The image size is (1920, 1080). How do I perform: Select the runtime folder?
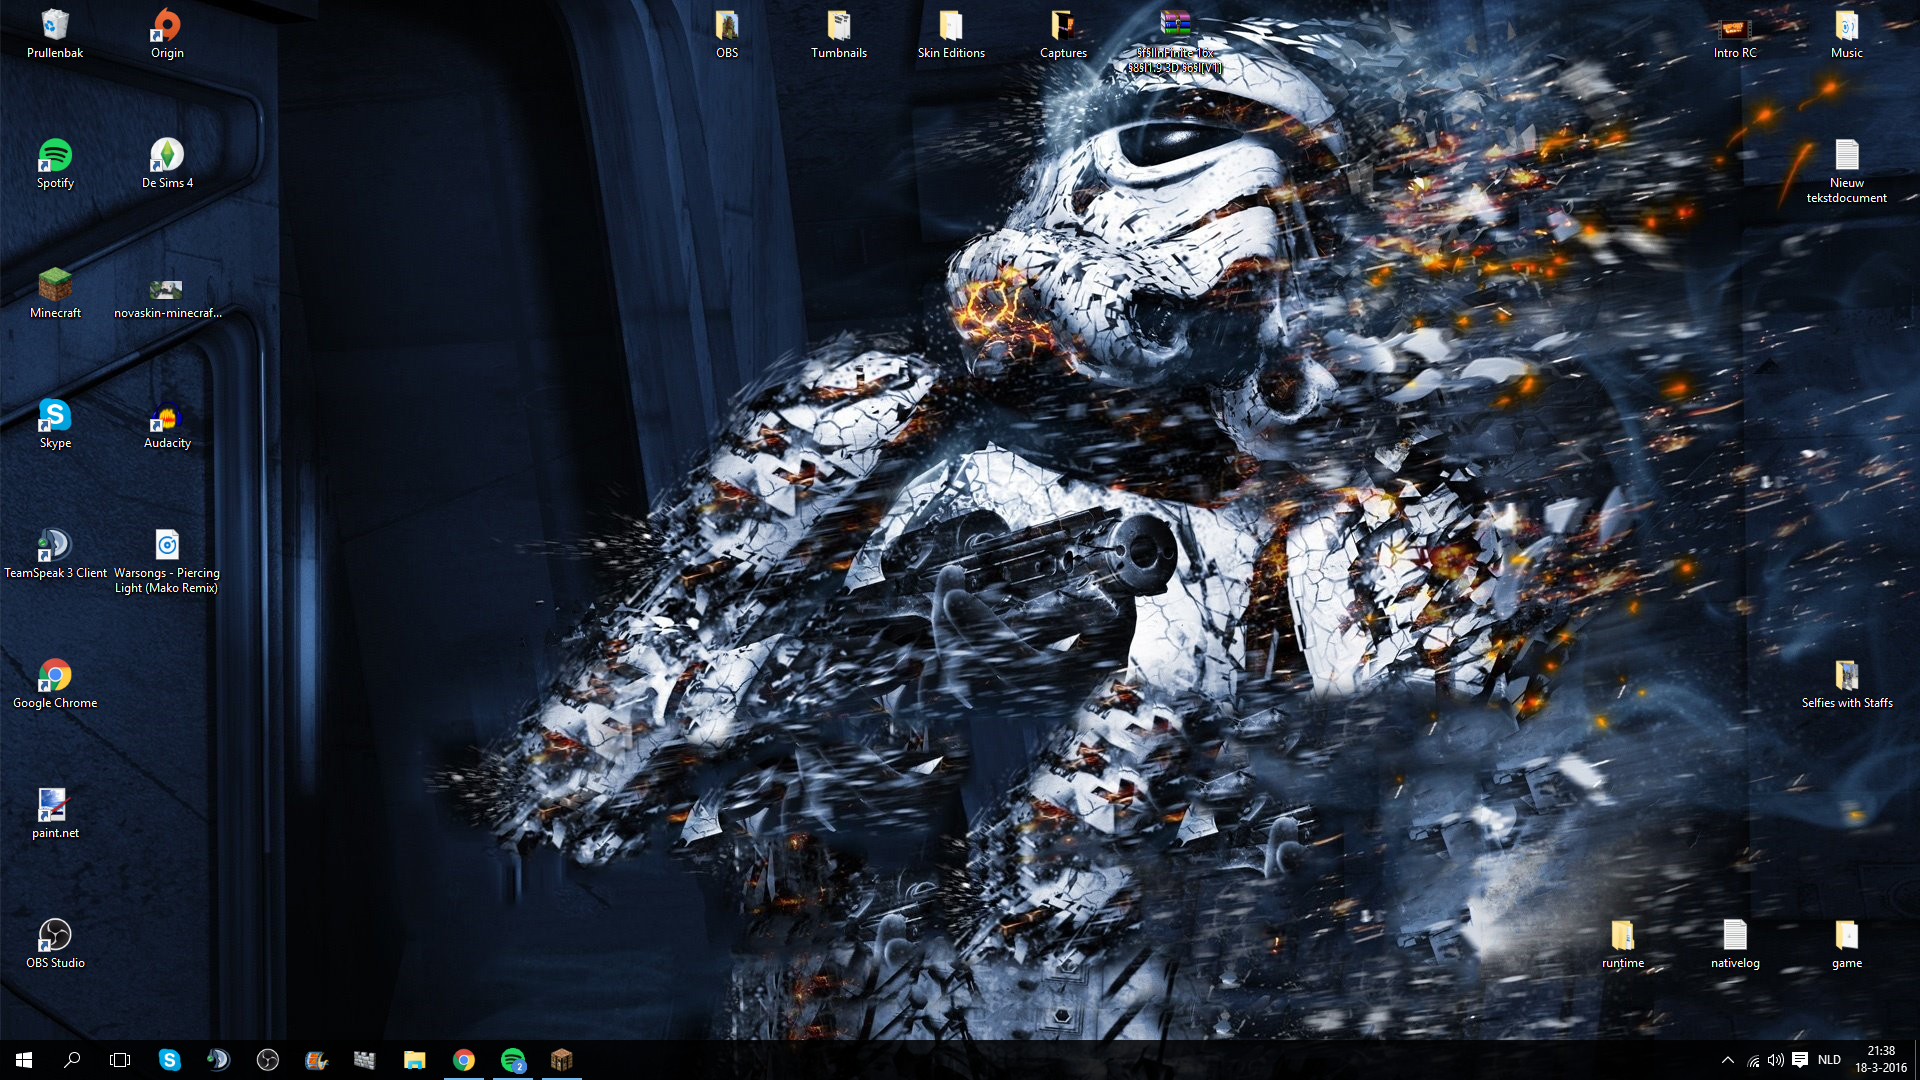coord(1623,944)
